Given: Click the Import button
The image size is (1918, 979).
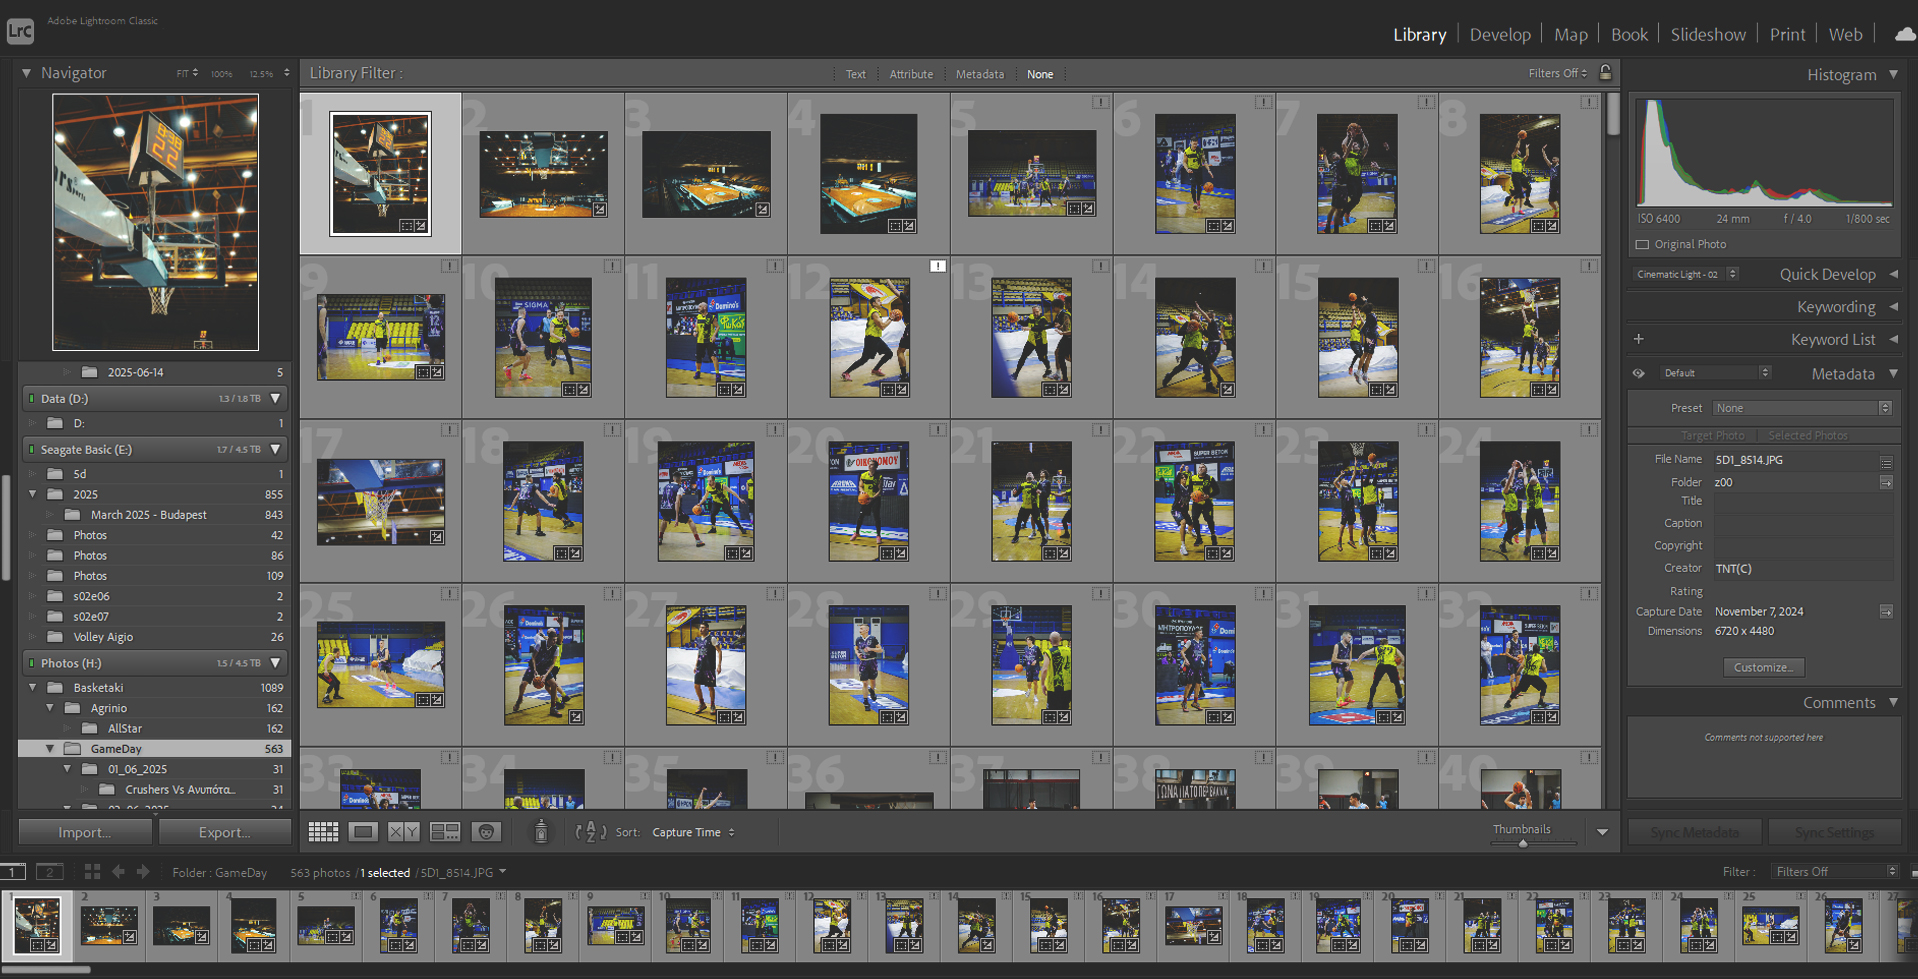Looking at the screenshot, I should tap(84, 831).
